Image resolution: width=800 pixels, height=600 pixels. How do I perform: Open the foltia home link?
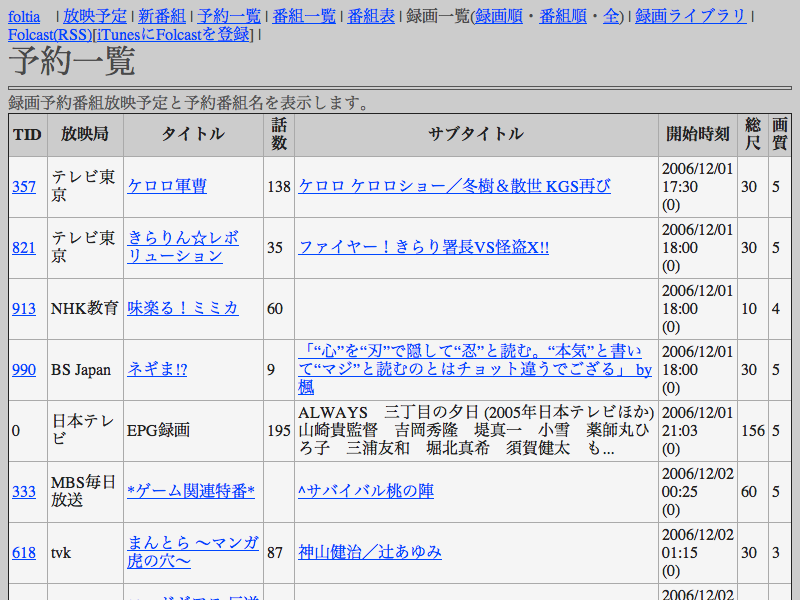(x=24, y=16)
